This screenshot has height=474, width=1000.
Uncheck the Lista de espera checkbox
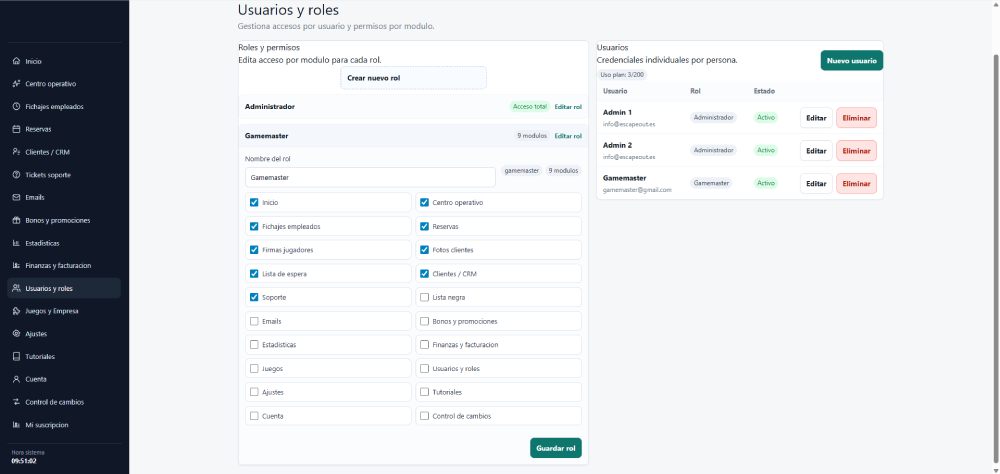[254, 274]
